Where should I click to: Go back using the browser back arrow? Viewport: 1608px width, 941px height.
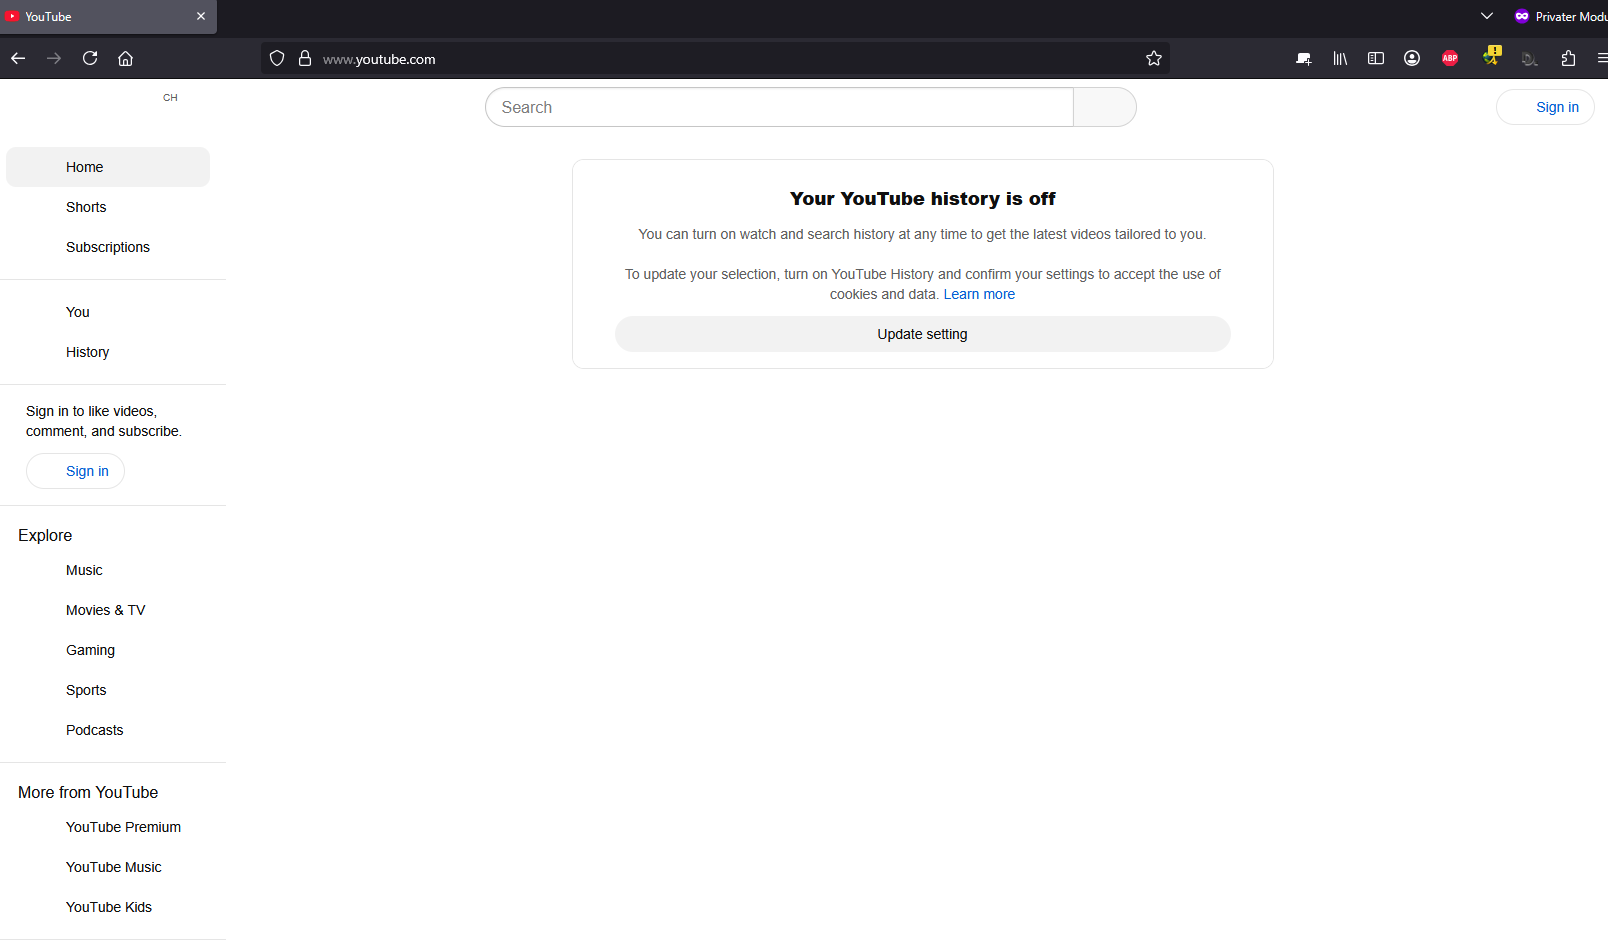pos(18,58)
